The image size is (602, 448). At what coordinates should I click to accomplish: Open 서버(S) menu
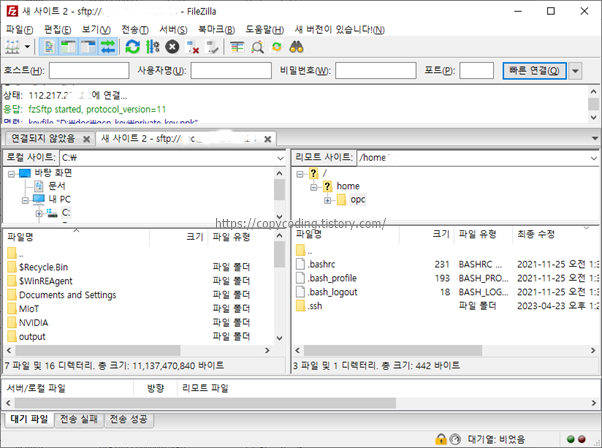tap(173, 30)
